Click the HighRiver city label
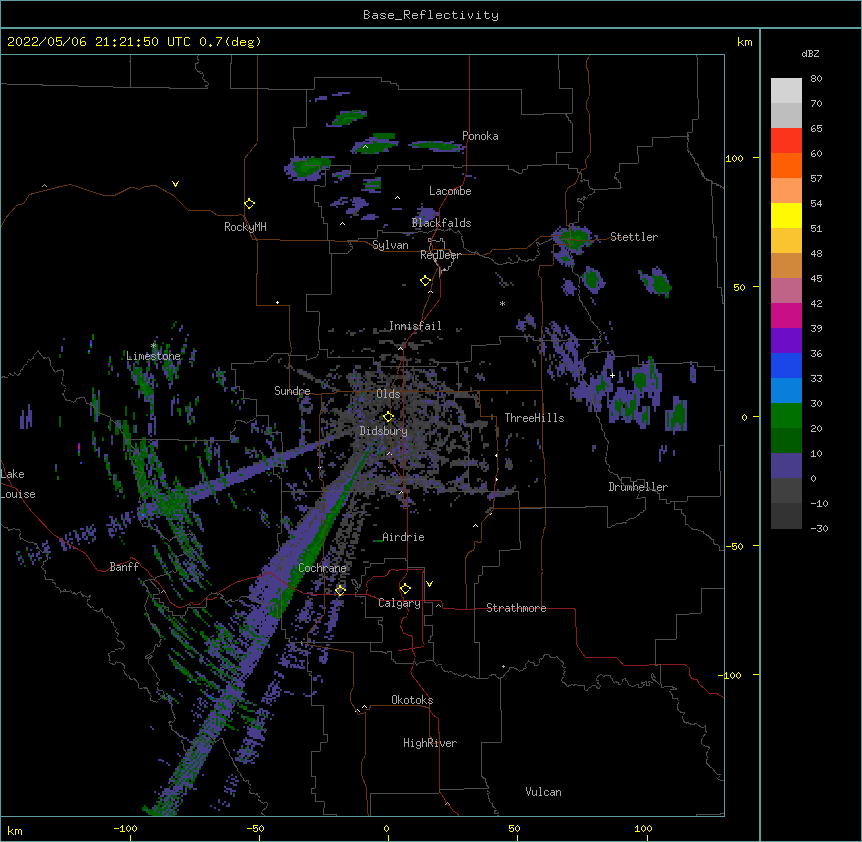Viewport: 862px width, 842px height. (430, 743)
